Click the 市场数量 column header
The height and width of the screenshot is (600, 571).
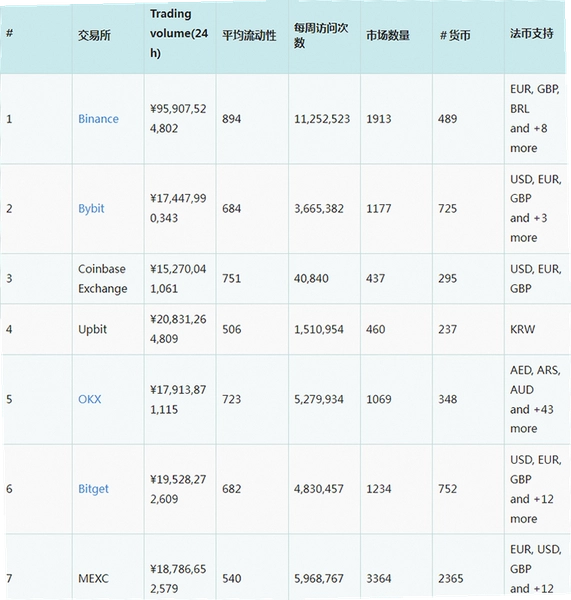pos(388,36)
